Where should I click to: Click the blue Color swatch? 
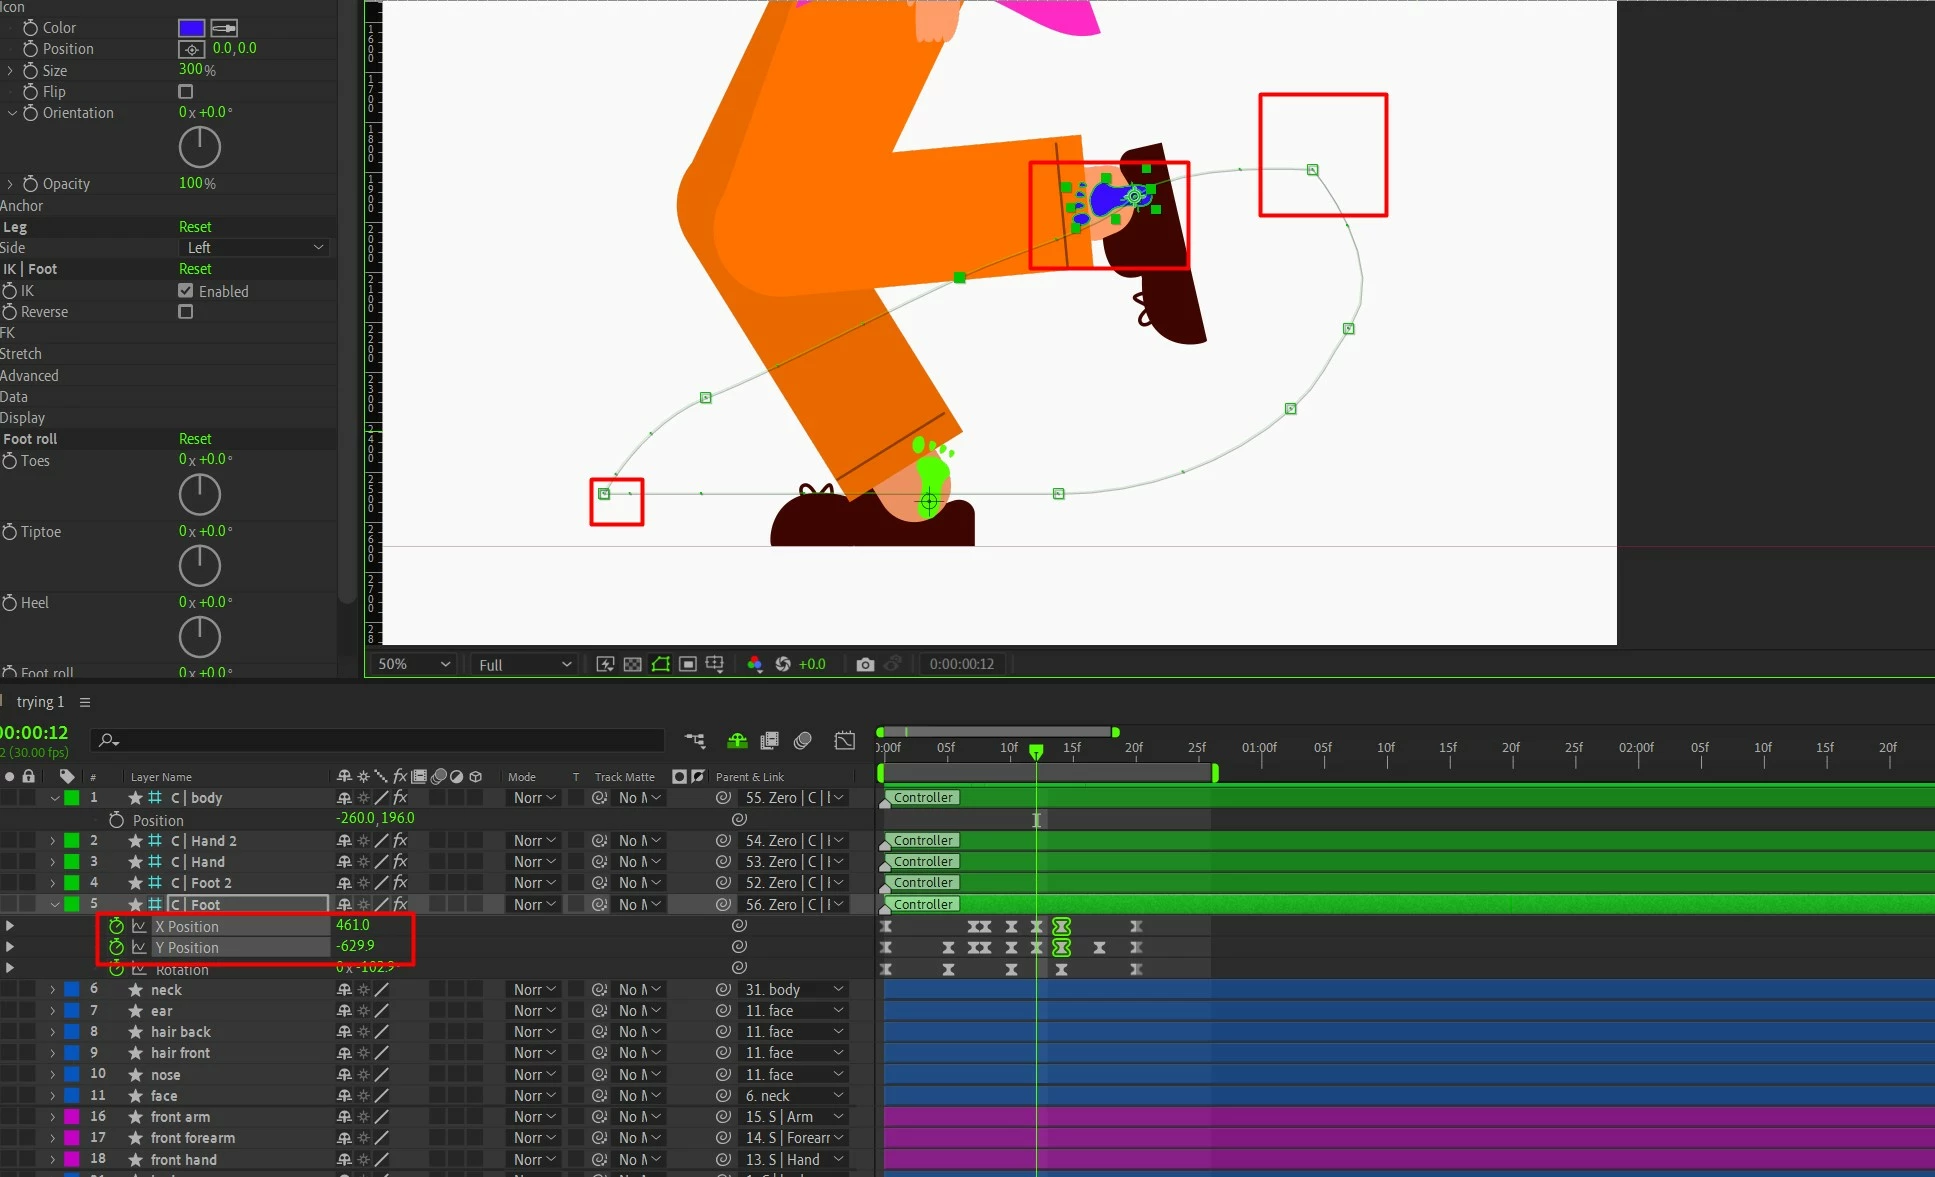[x=191, y=28]
